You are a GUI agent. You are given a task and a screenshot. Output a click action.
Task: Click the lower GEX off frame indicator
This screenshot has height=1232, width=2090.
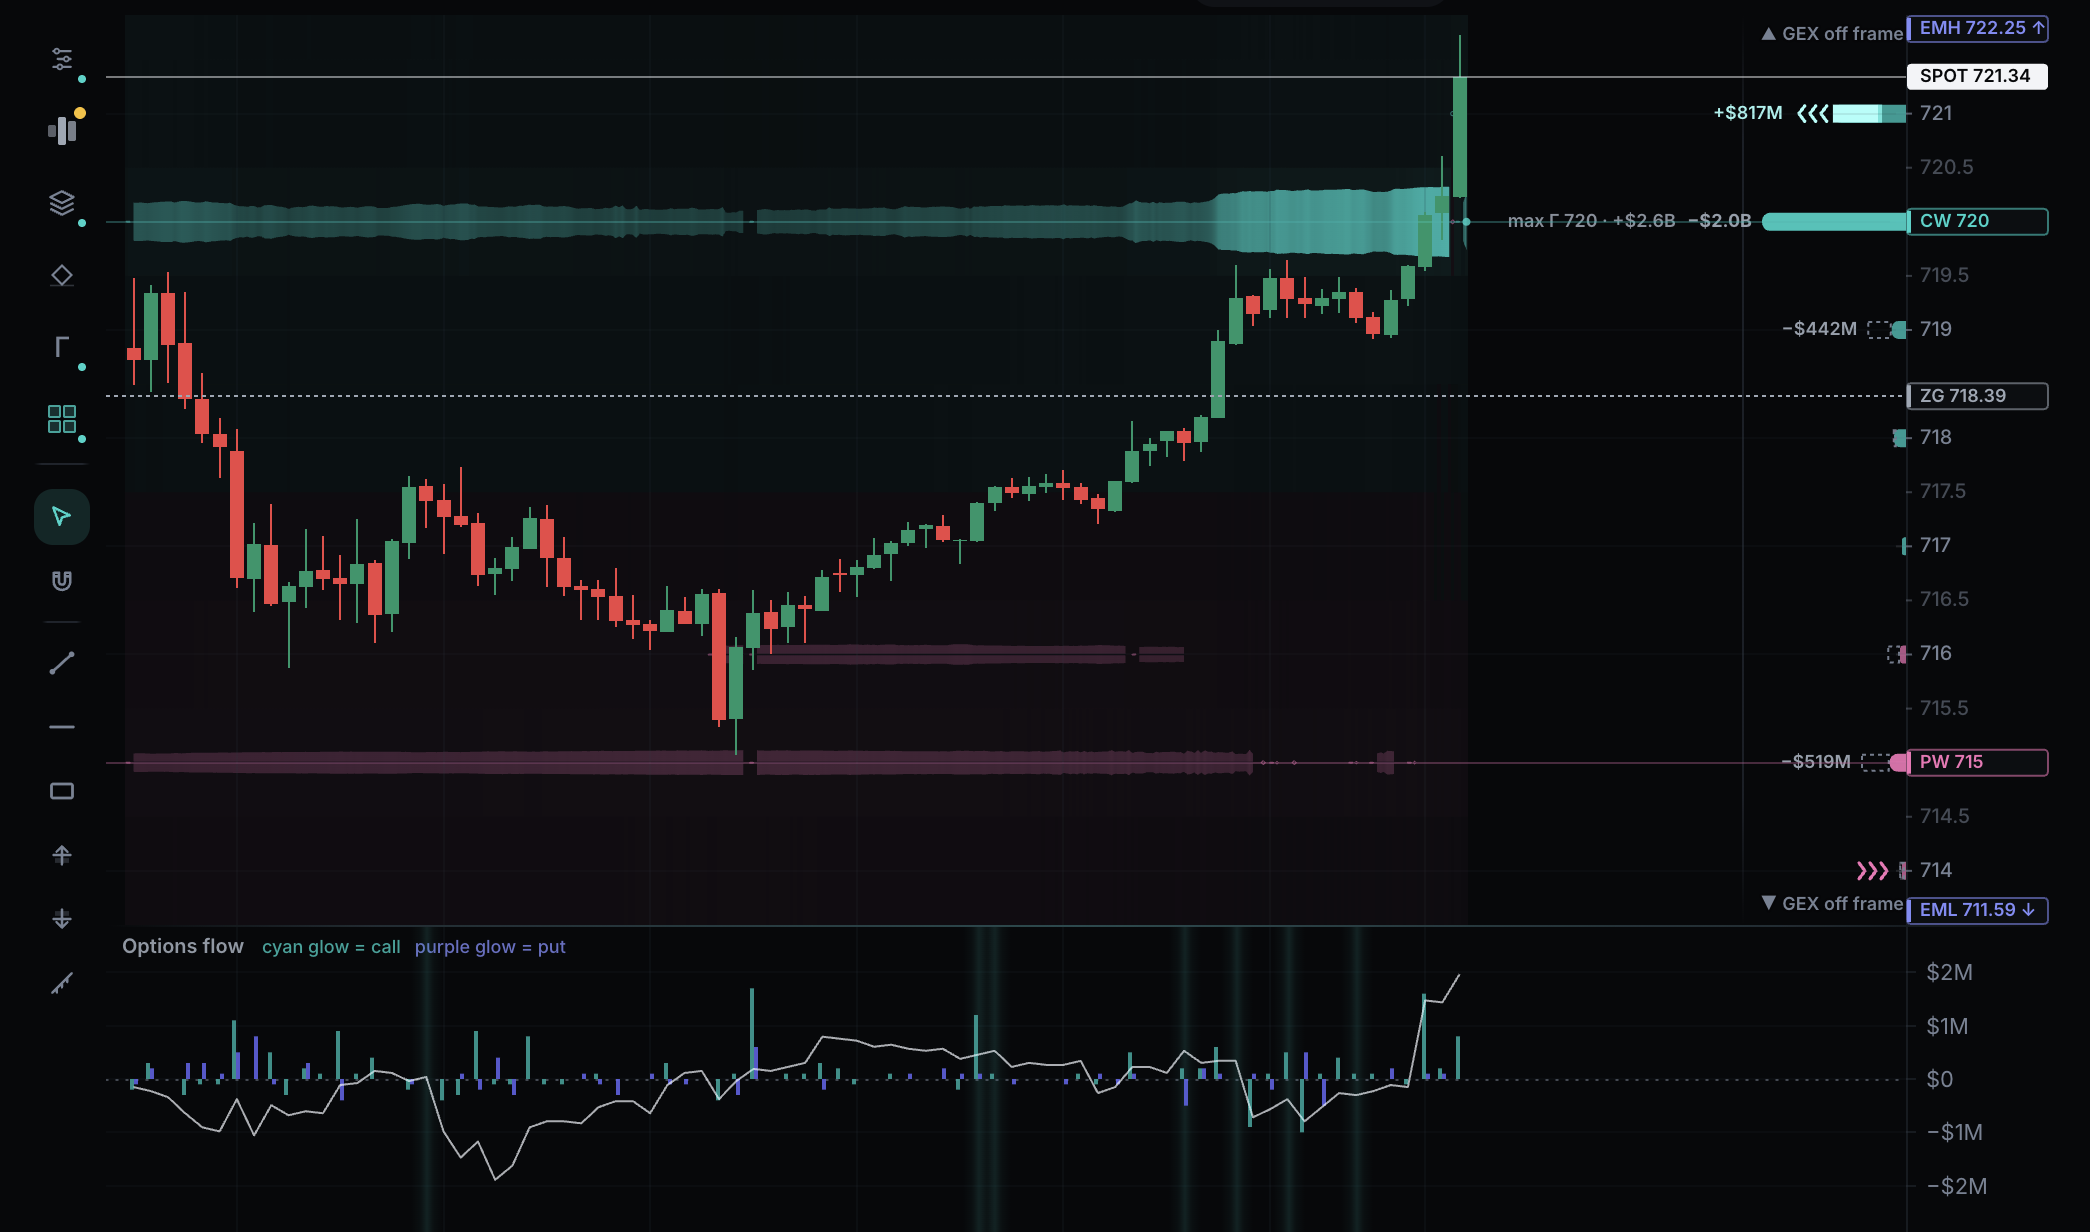pos(1832,904)
